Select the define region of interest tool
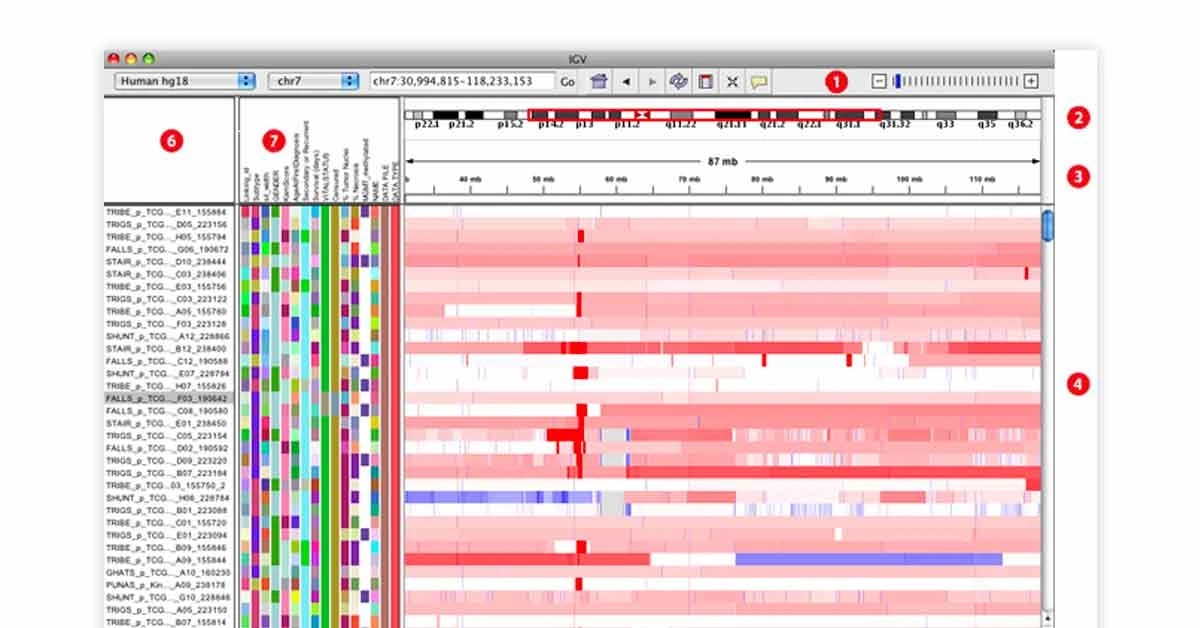 tap(707, 82)
